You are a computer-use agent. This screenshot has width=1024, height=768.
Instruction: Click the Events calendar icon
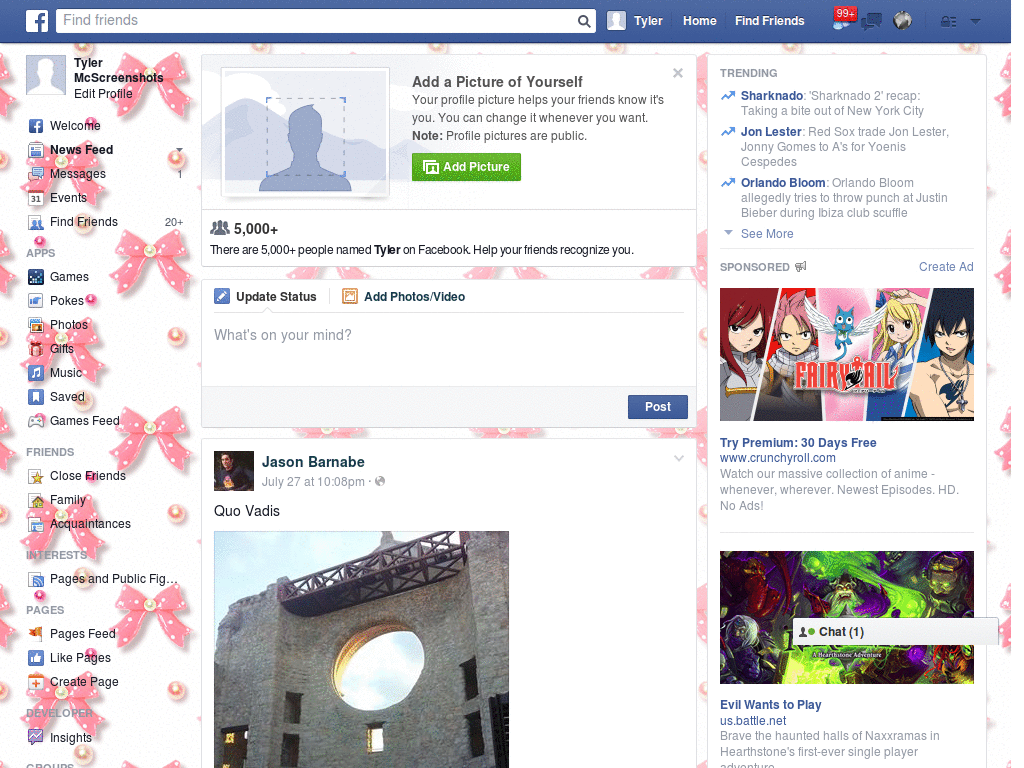[36, 198]
